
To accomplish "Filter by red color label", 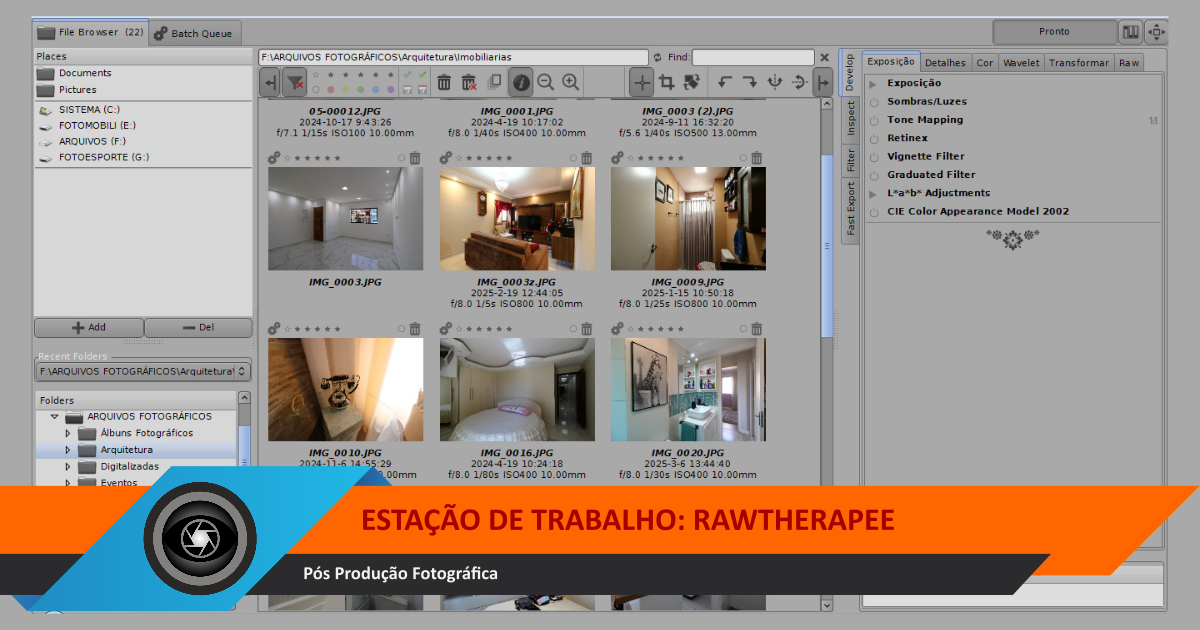I will tap(332, 91).
